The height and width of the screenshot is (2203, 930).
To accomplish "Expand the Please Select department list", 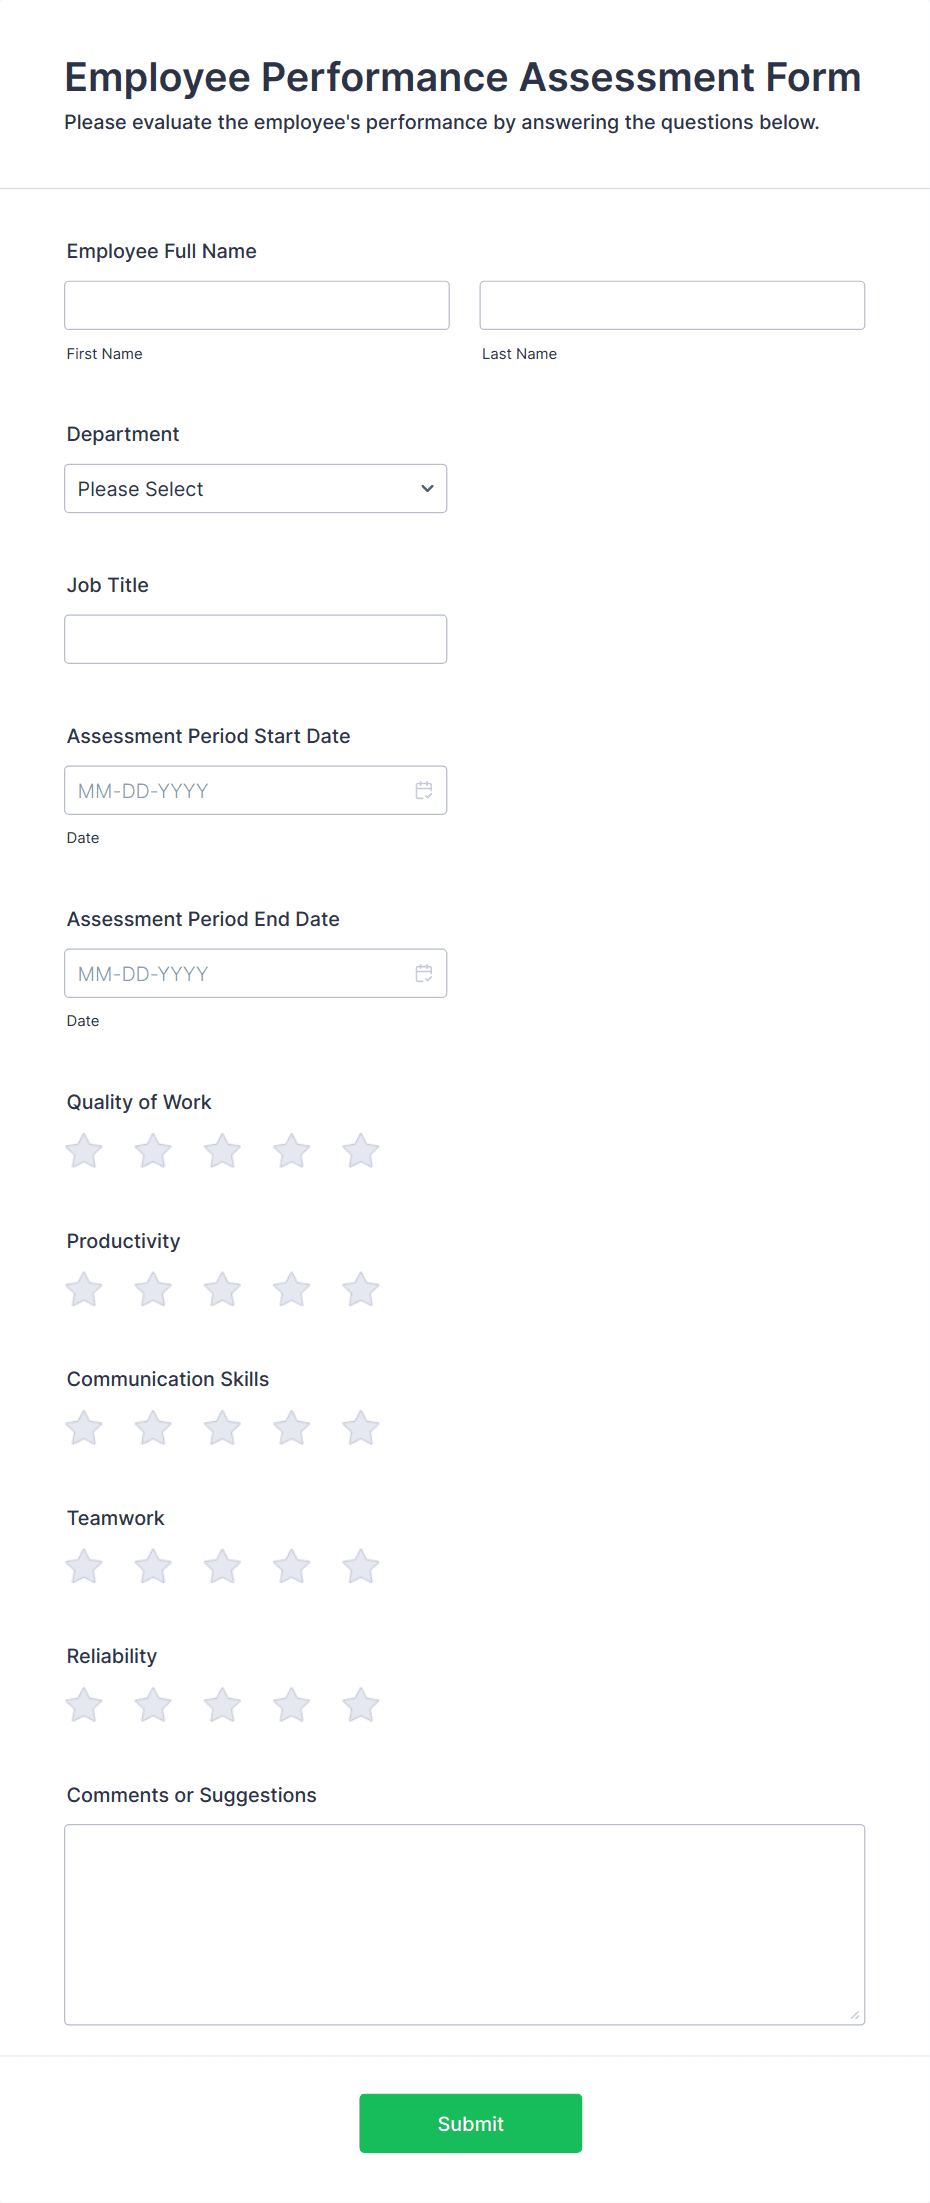I will coord(255,488).
